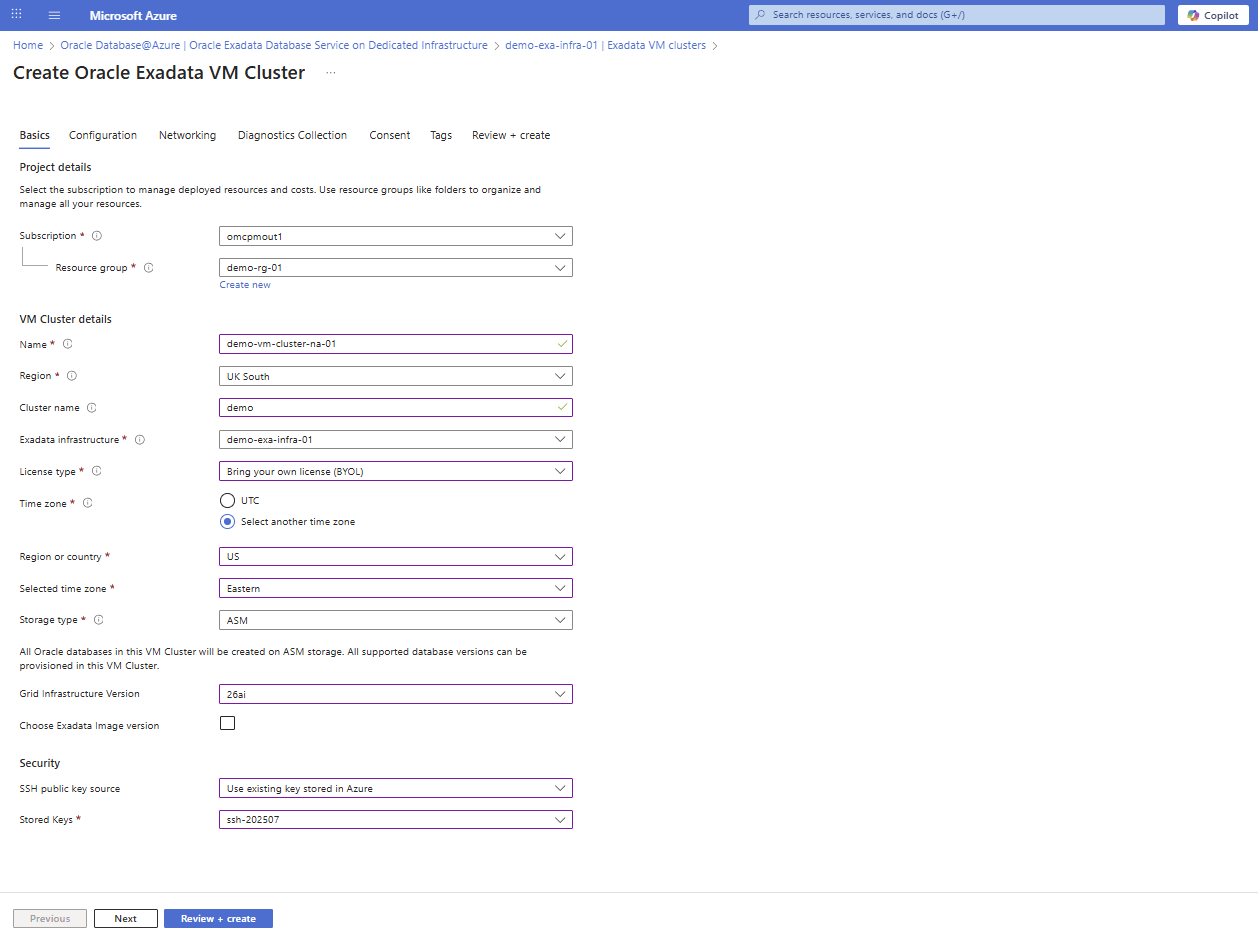The height and width of the screenshot is (943, 1258).
Task: Click the Search resources bar
Action: tap(955, 14)
